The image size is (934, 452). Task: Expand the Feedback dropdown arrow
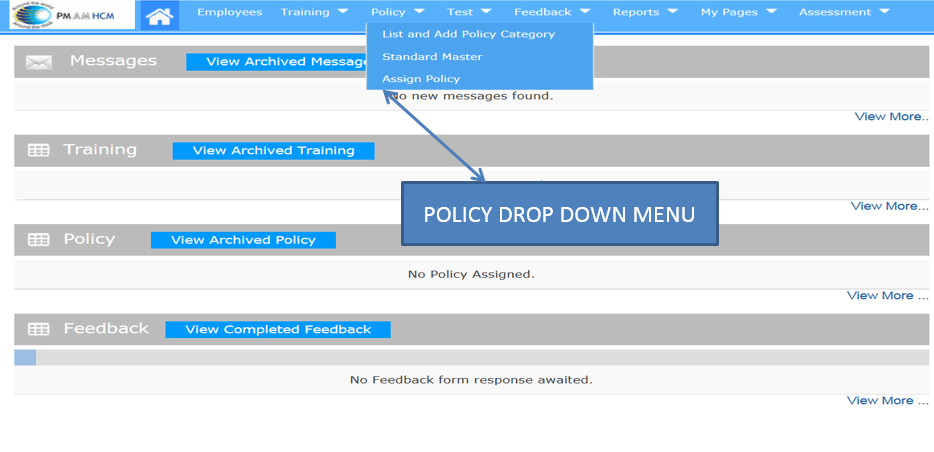coord(584,11)
